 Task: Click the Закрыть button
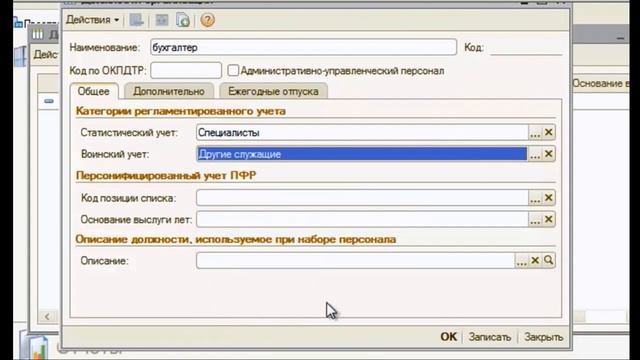coord(543,337)
